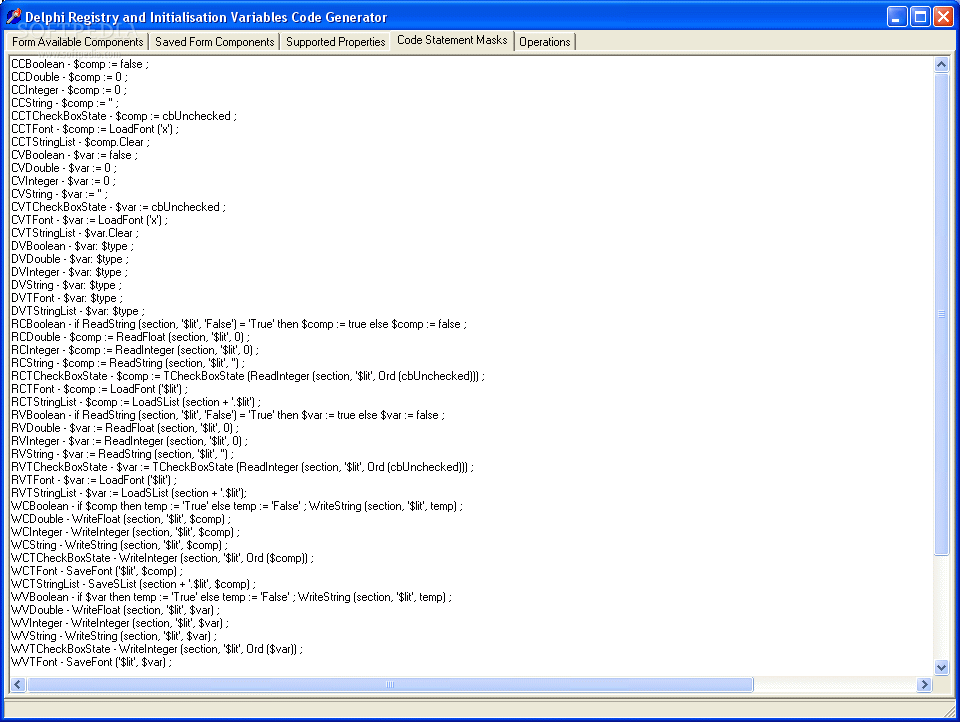Viewport: 960px width, 722px height.
Task: Minimize the Code Generator window
Action: (897, 17)
